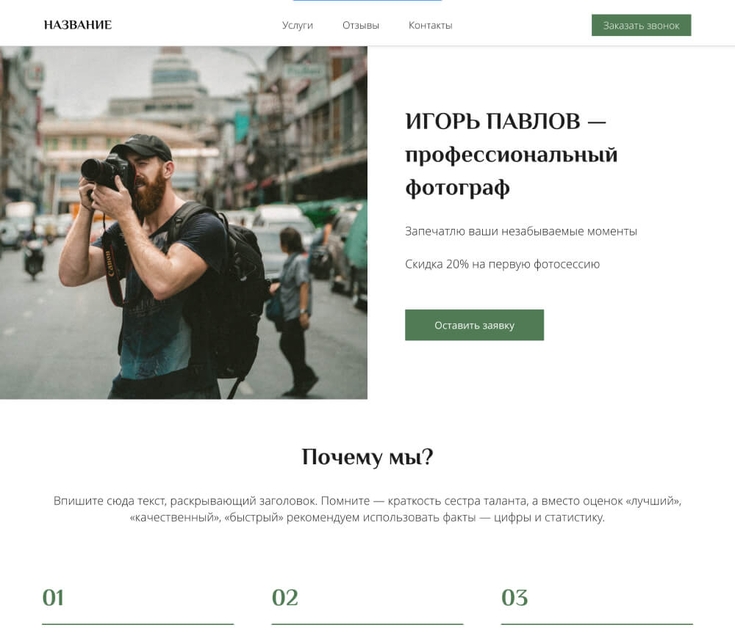Click the blue bar at the page top
This screenshot has height=633, width=735.
368,0
